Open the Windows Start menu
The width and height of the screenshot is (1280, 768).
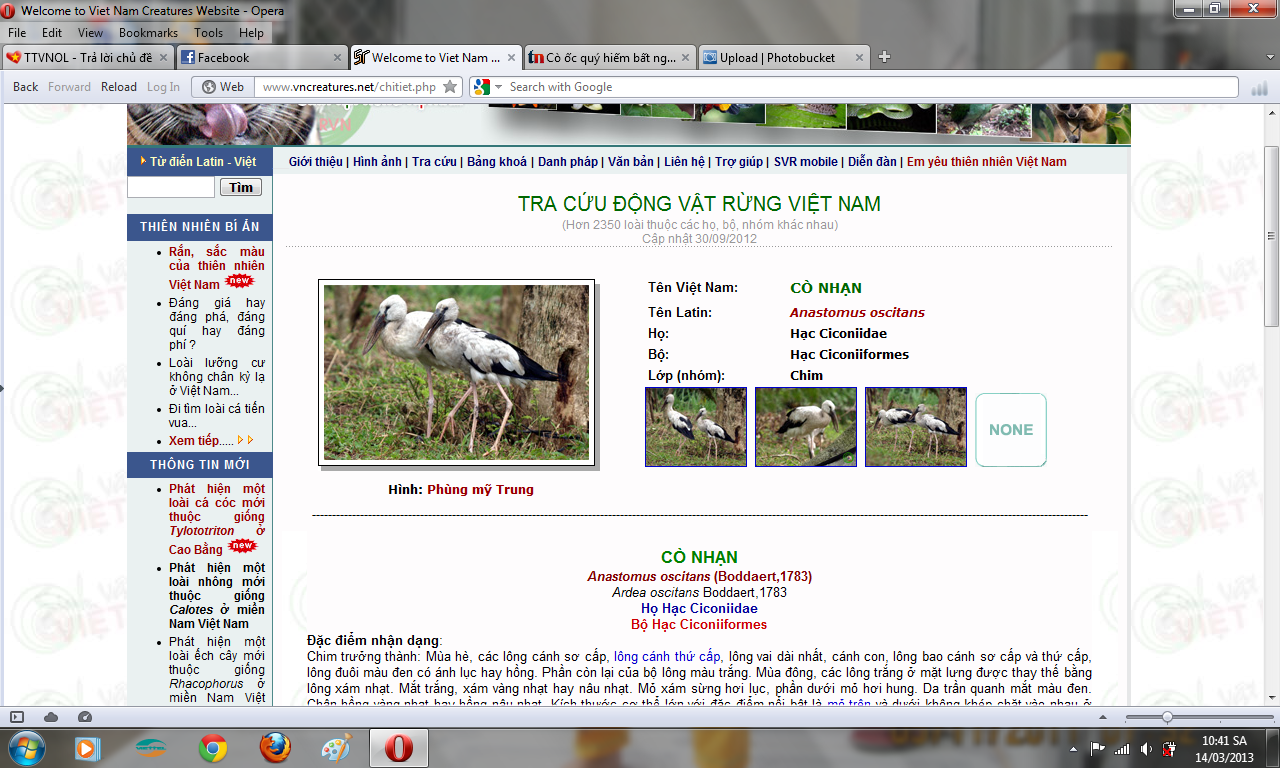(x=26, y=748)
